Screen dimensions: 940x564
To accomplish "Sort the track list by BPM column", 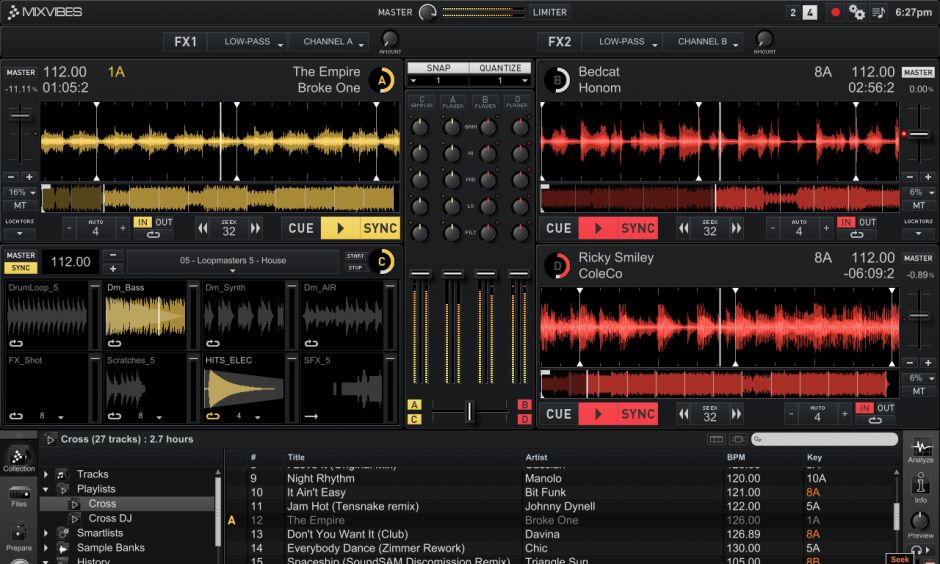I will click(736, 457).
